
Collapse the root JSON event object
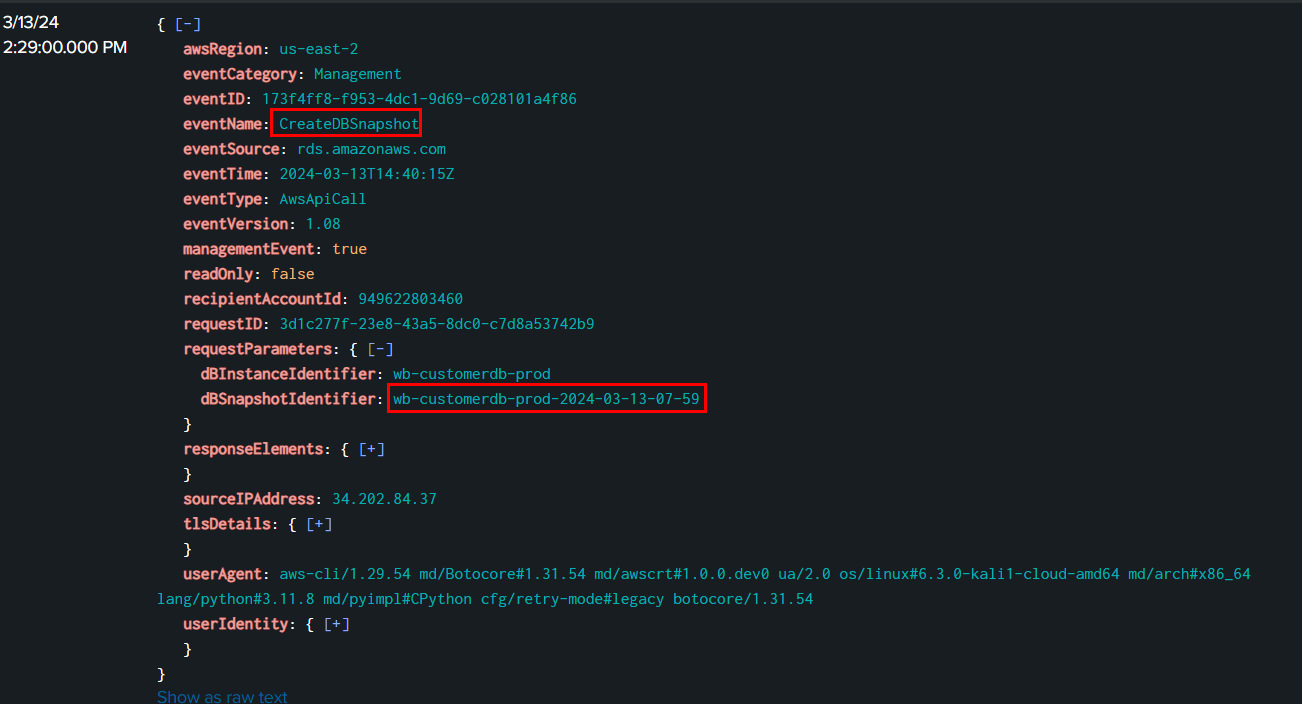tap(187, 24)
